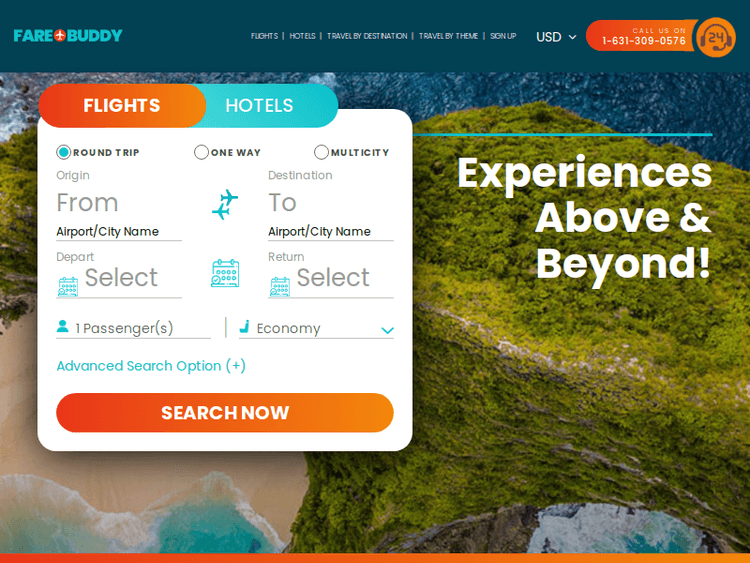This screenshot has height=563, width=750.
Task: Click the calendar icon in the Depart field
Action: point(68,287)
